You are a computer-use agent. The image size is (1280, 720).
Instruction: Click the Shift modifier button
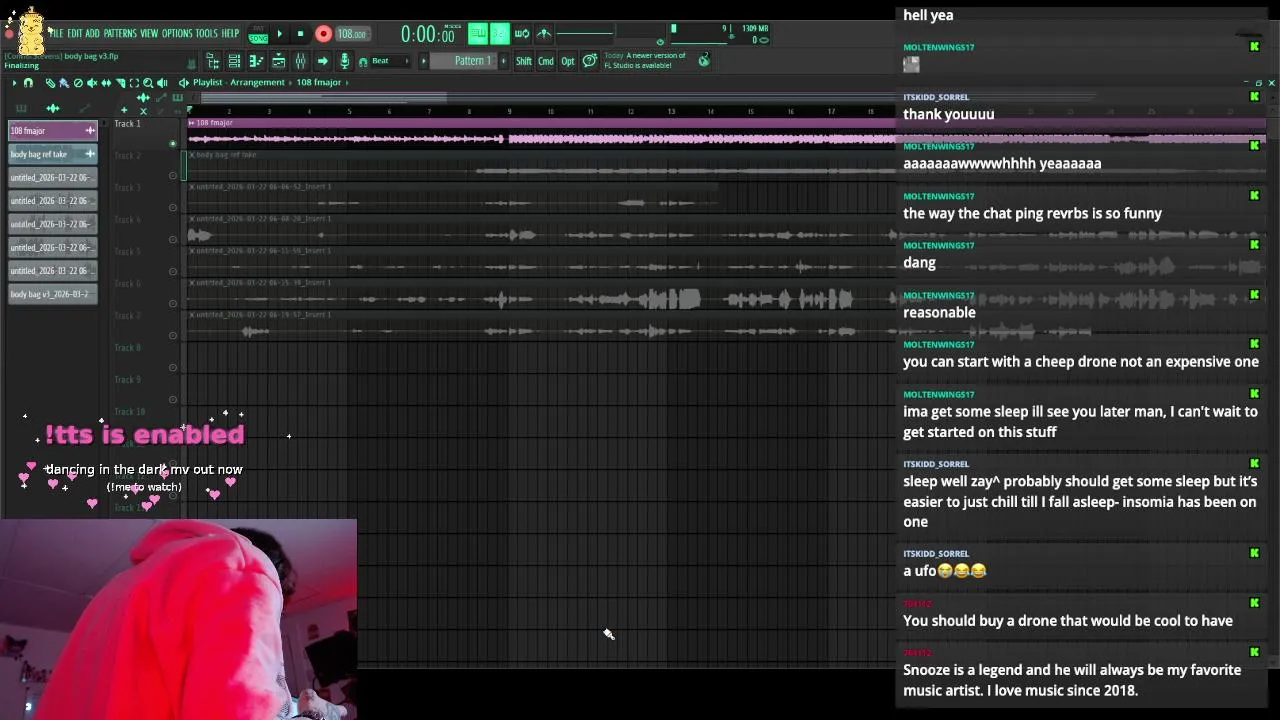pos(524,61)
